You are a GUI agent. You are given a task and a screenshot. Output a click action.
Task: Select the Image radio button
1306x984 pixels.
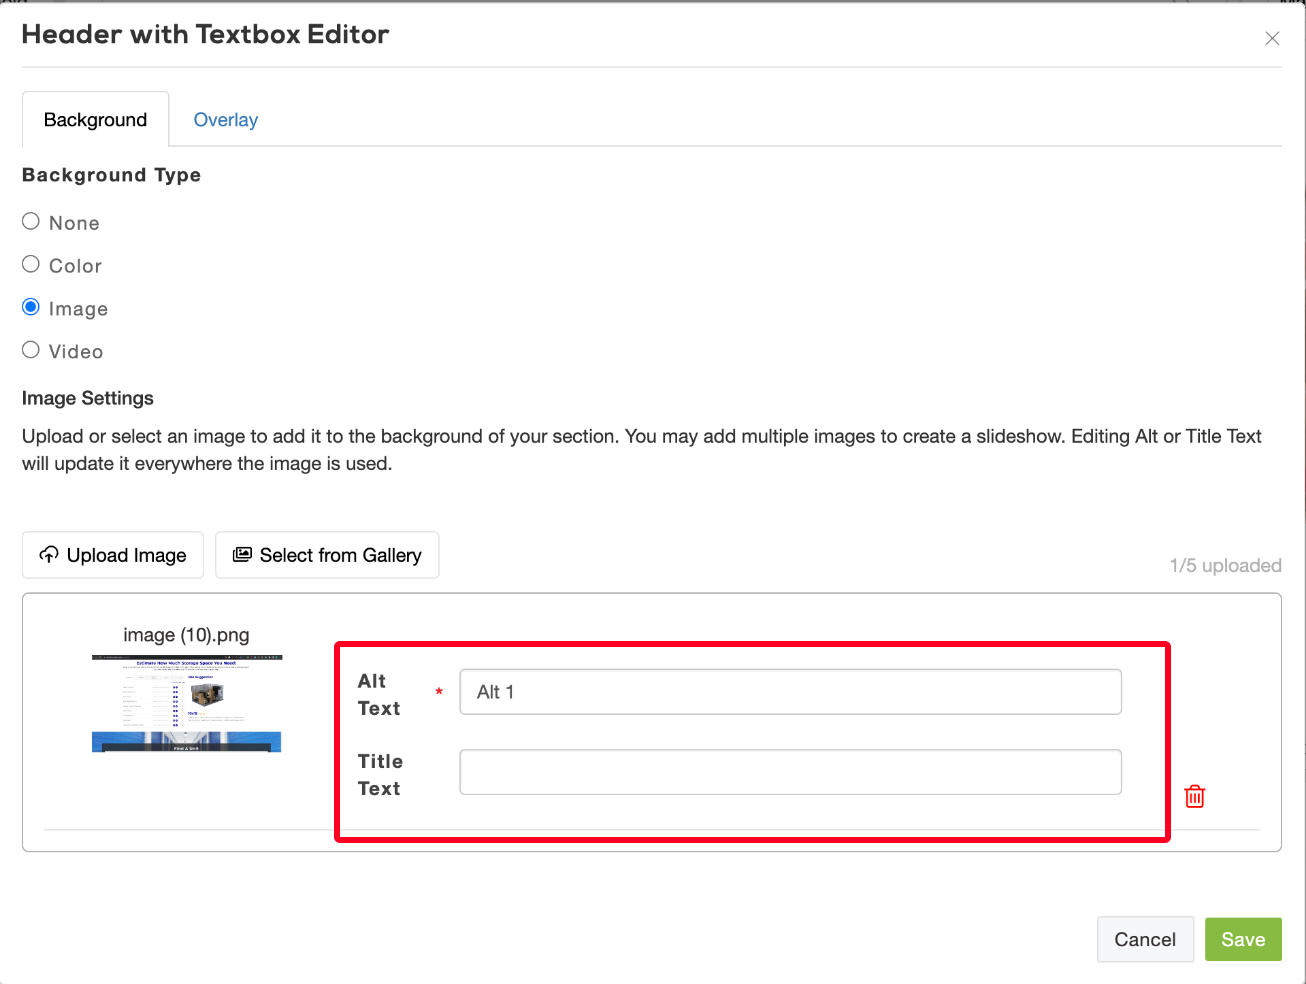click(31, 308)
